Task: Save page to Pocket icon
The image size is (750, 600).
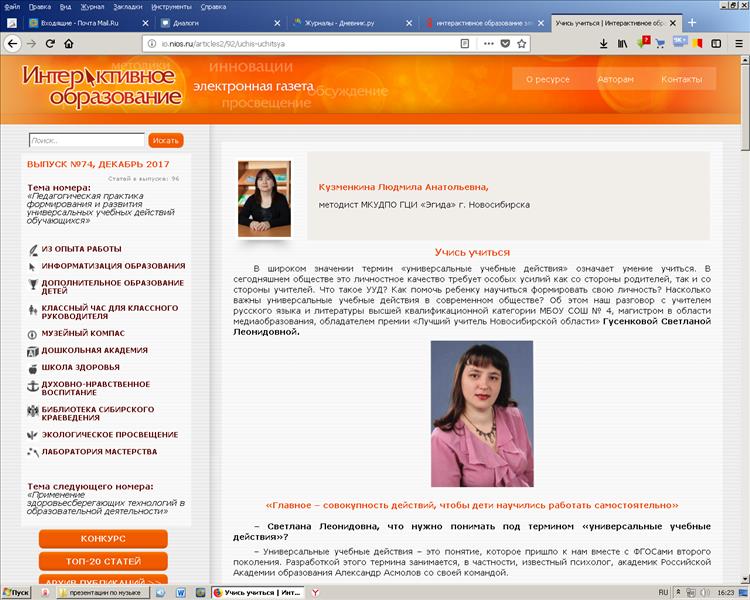Action: pyautogui.click(x=505, y=44)
